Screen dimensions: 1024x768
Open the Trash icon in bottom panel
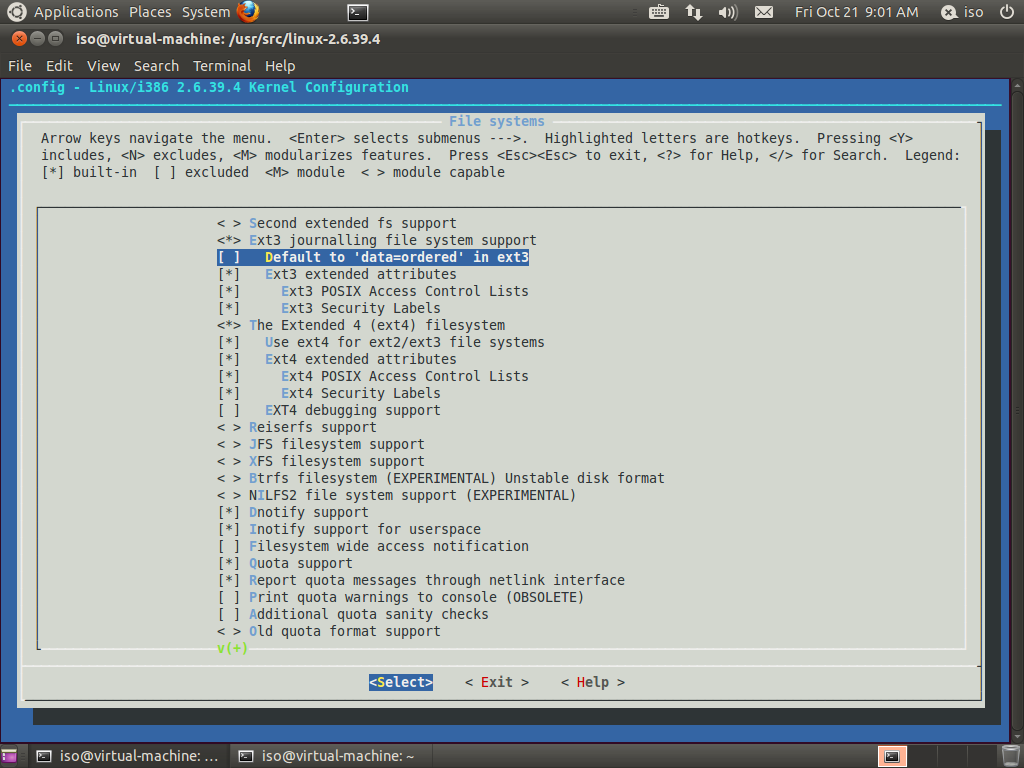click(1010, 756)
